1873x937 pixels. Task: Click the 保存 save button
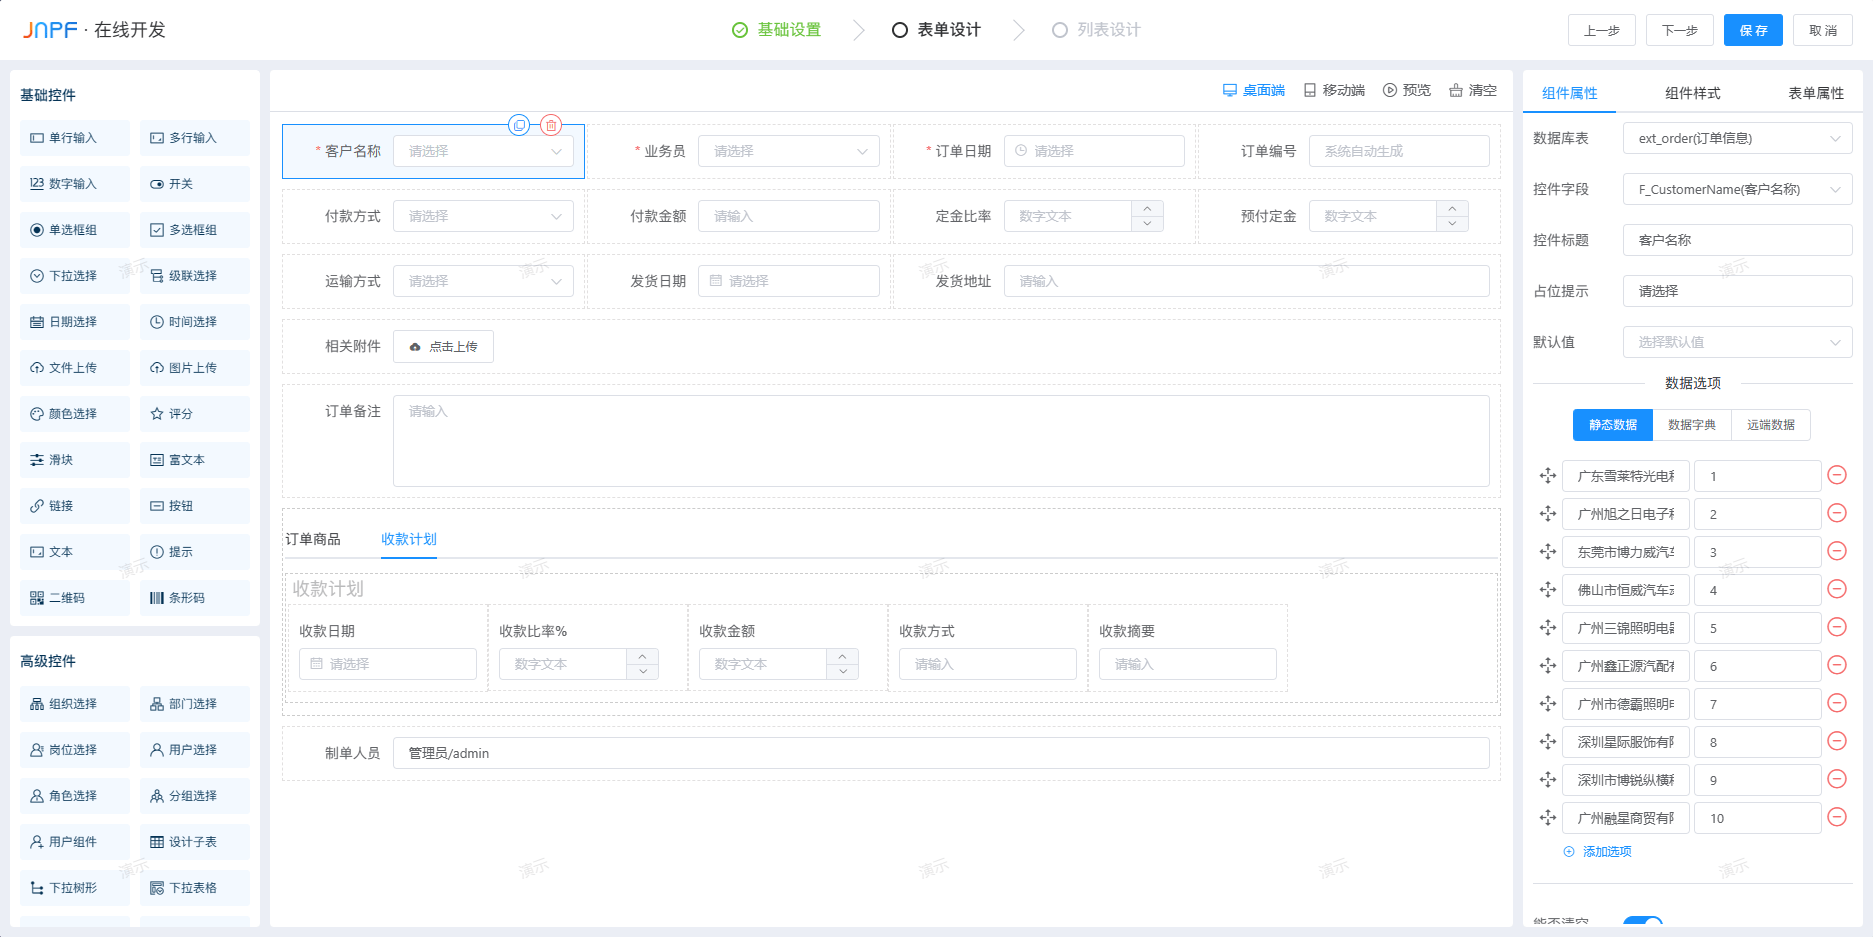point(1754,30)
